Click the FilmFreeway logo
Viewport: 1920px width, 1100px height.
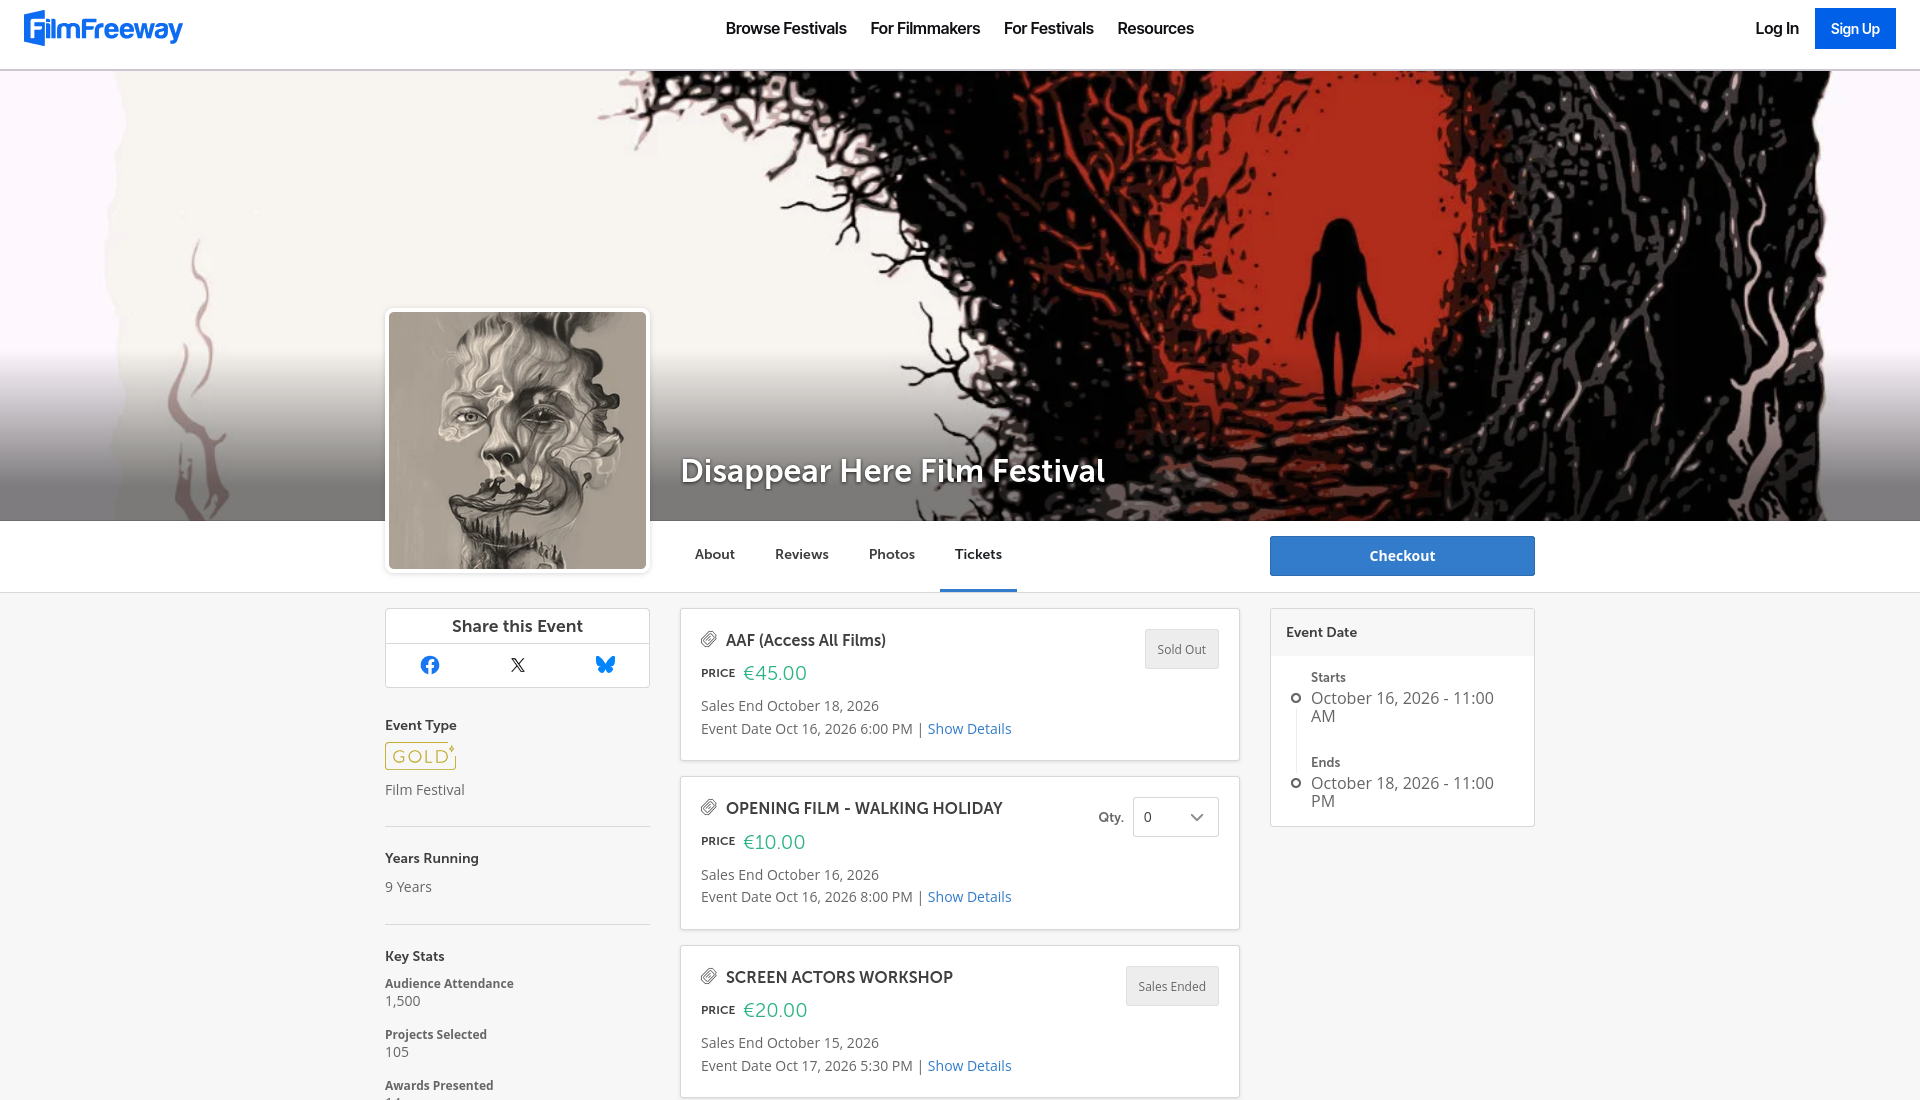(x=103, y=28)
